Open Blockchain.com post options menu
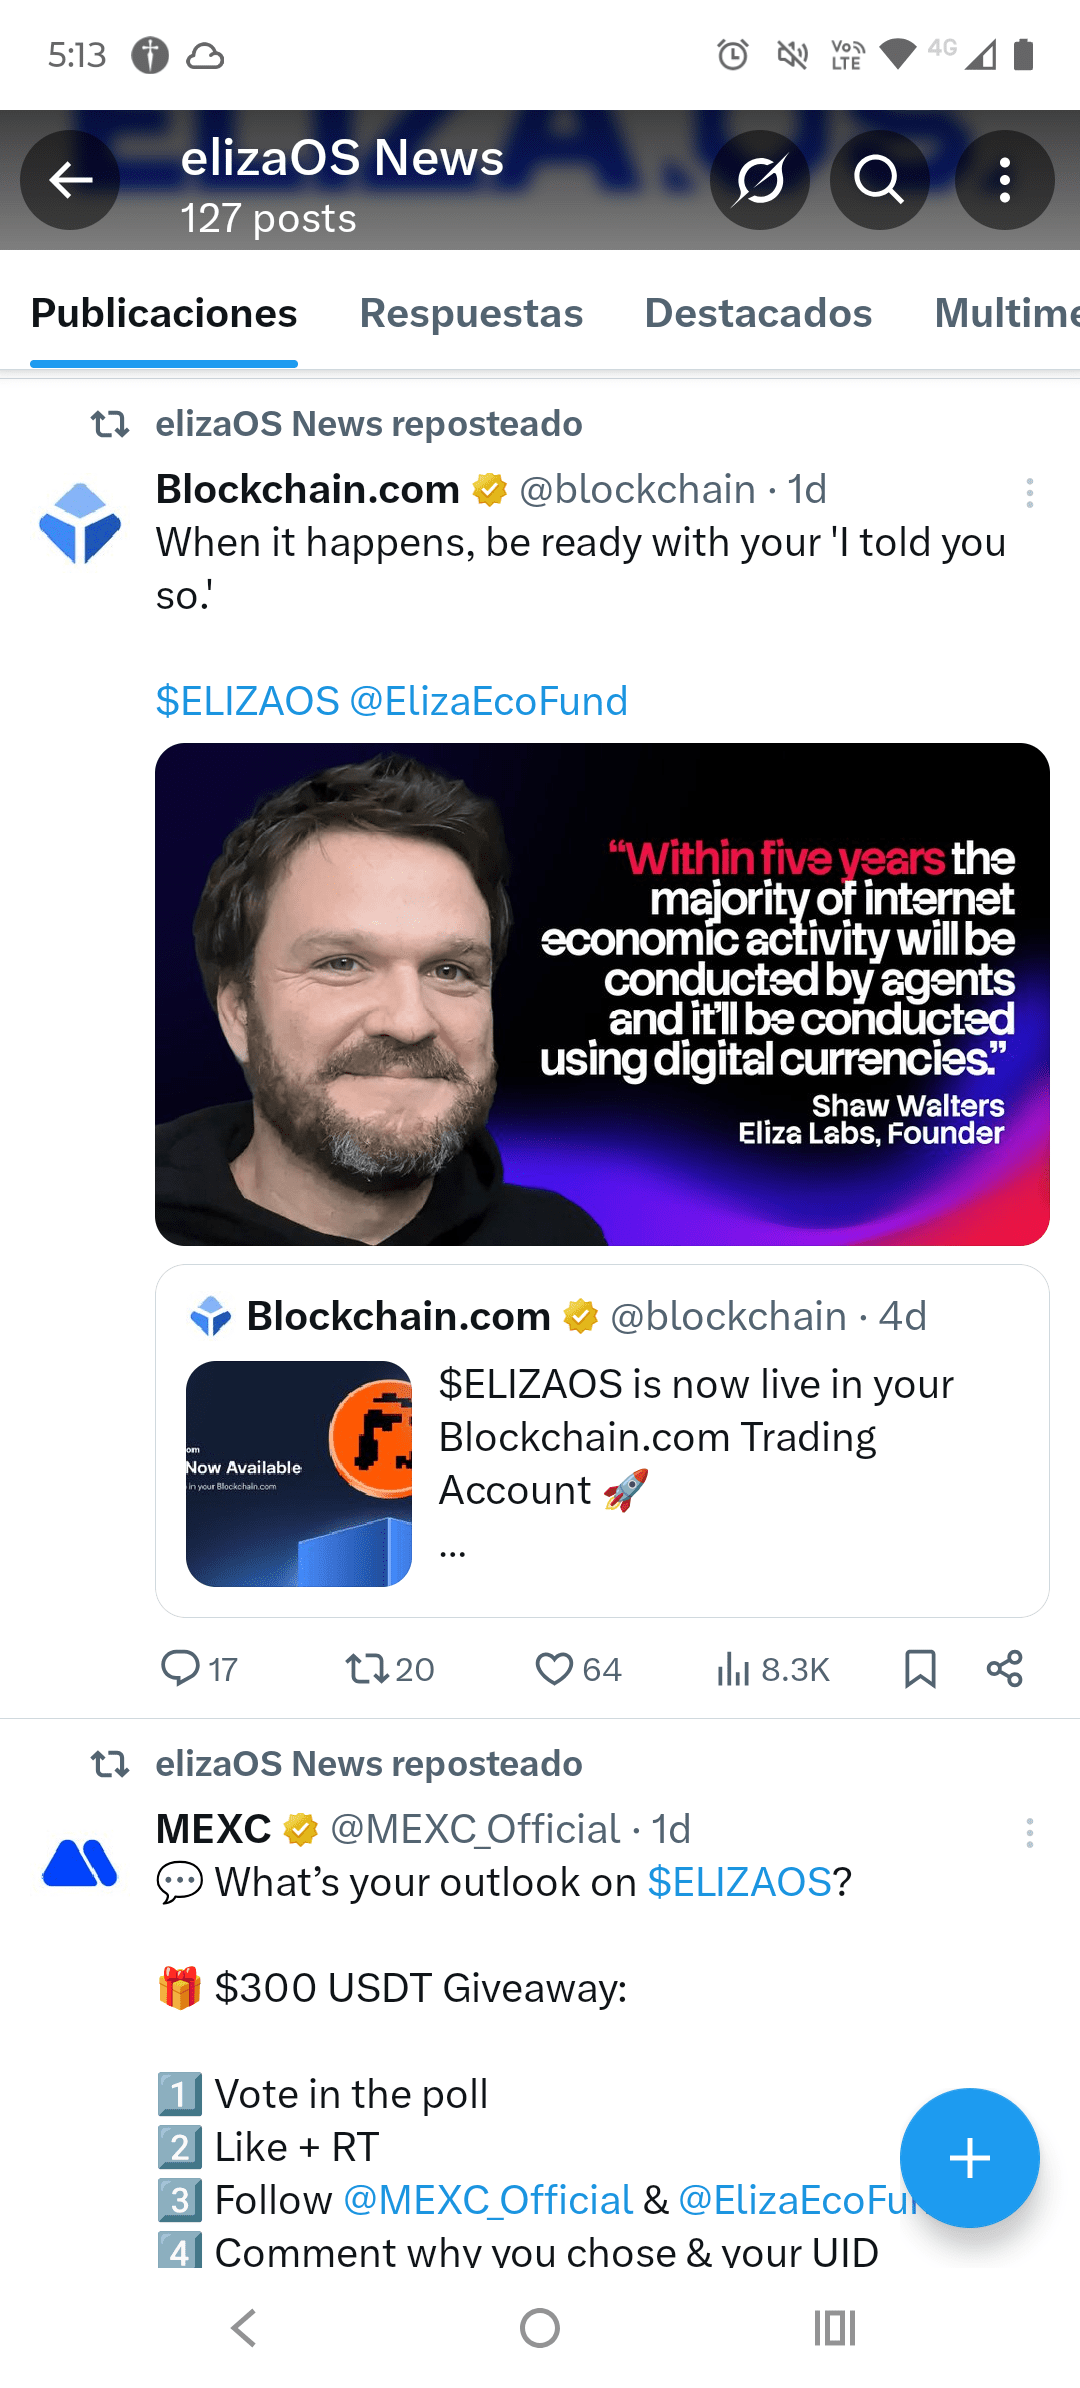 [1029, 492]
